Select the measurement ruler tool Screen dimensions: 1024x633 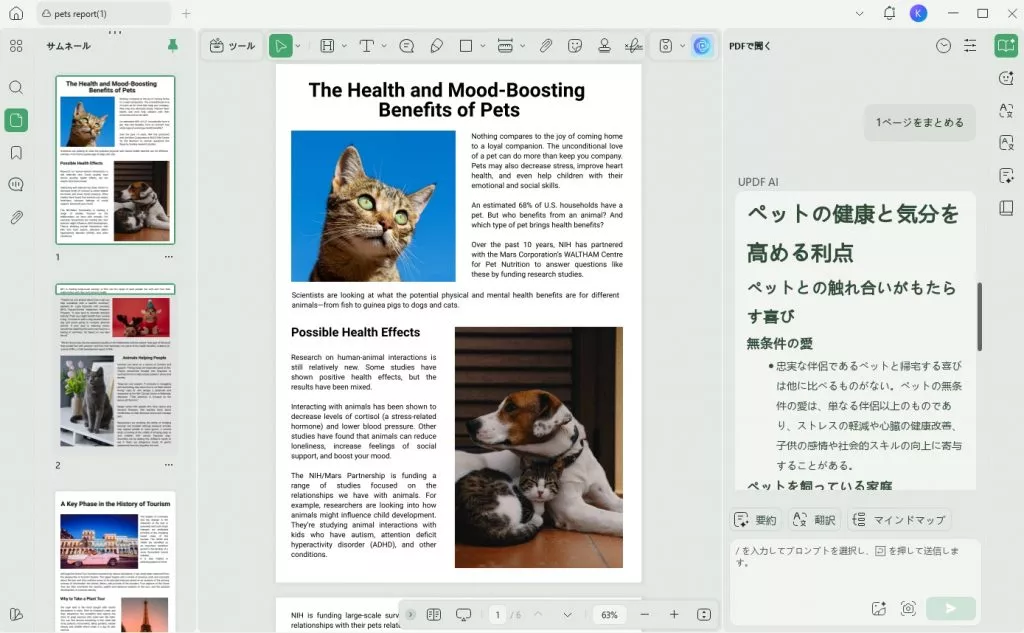(x=505, y=46)
